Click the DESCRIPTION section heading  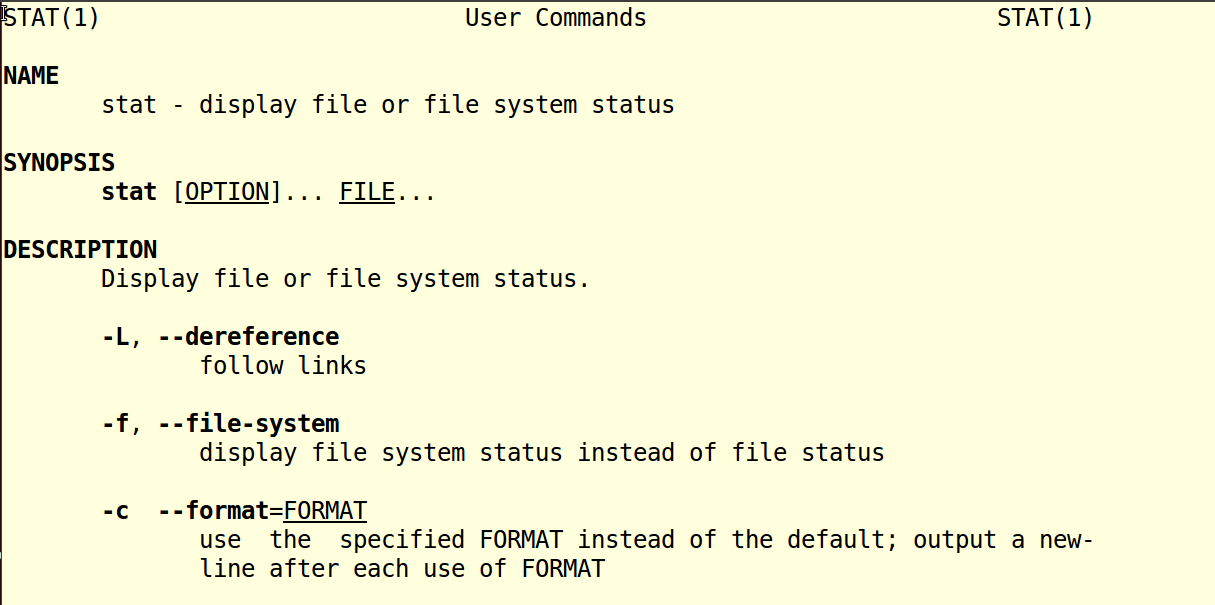[80, 250]
